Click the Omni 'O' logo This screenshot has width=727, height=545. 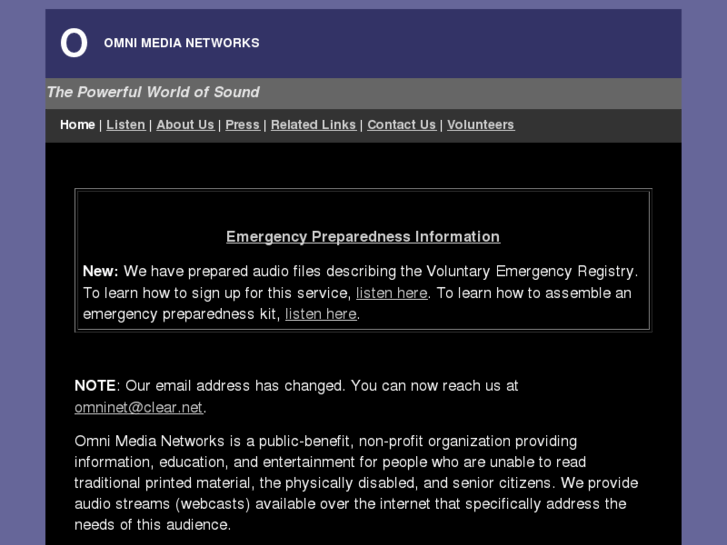pyautogui.click(x=74, y=43)
